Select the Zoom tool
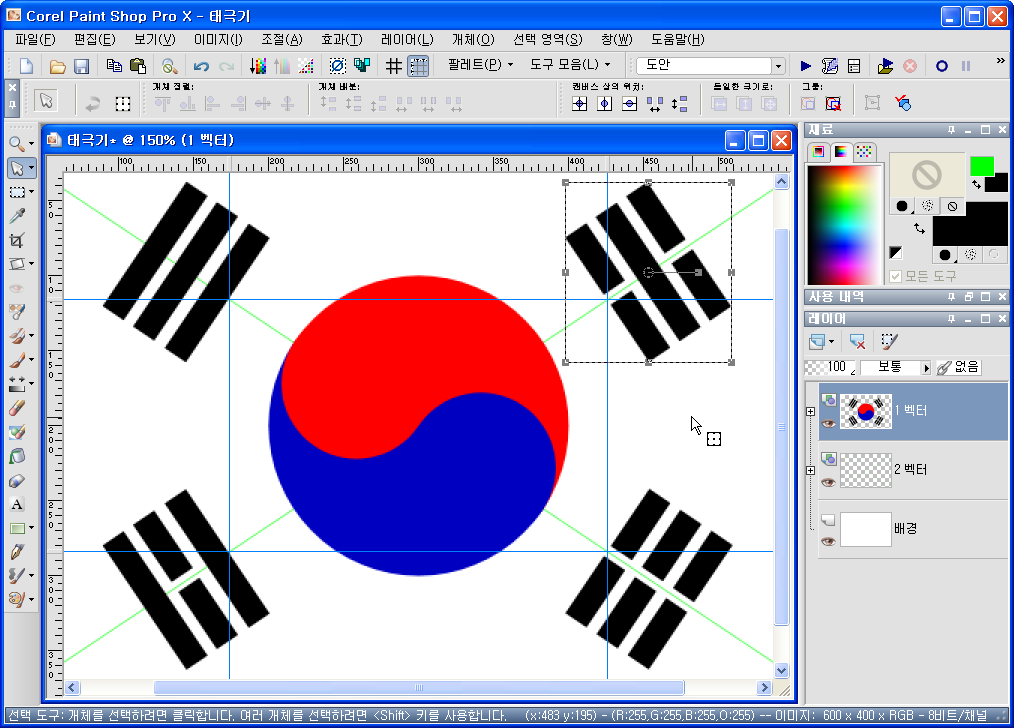The image size is (1014, 728). 18,144
